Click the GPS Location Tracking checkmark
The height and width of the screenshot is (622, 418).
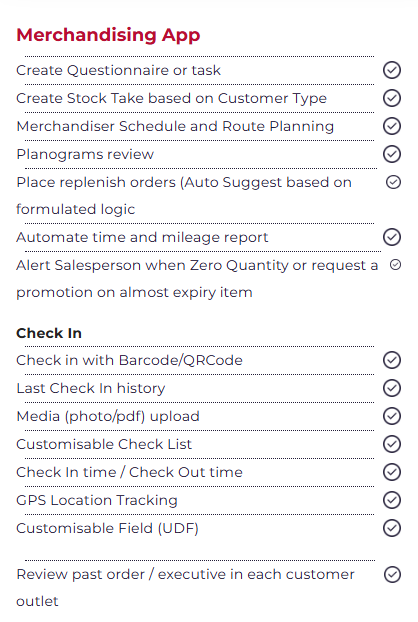(392, 500)
